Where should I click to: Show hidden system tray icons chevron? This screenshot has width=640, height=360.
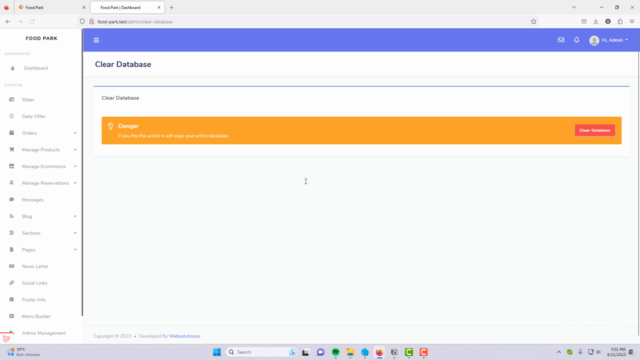(559, 352)
